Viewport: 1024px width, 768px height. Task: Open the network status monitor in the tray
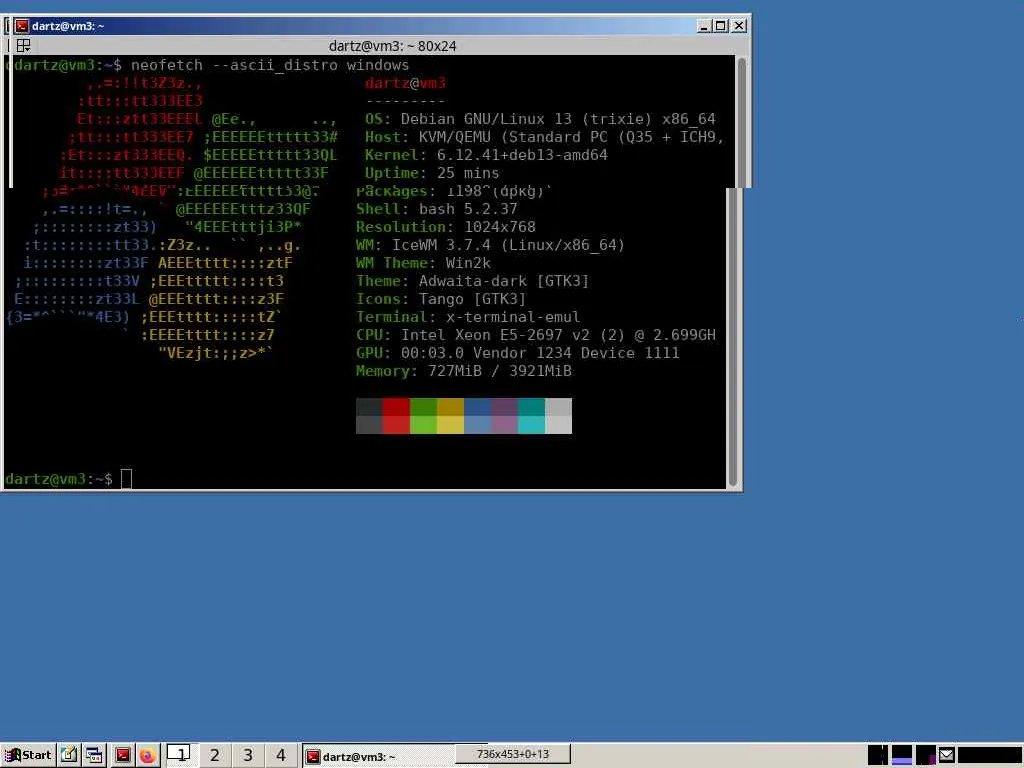[x=925, y=755]
